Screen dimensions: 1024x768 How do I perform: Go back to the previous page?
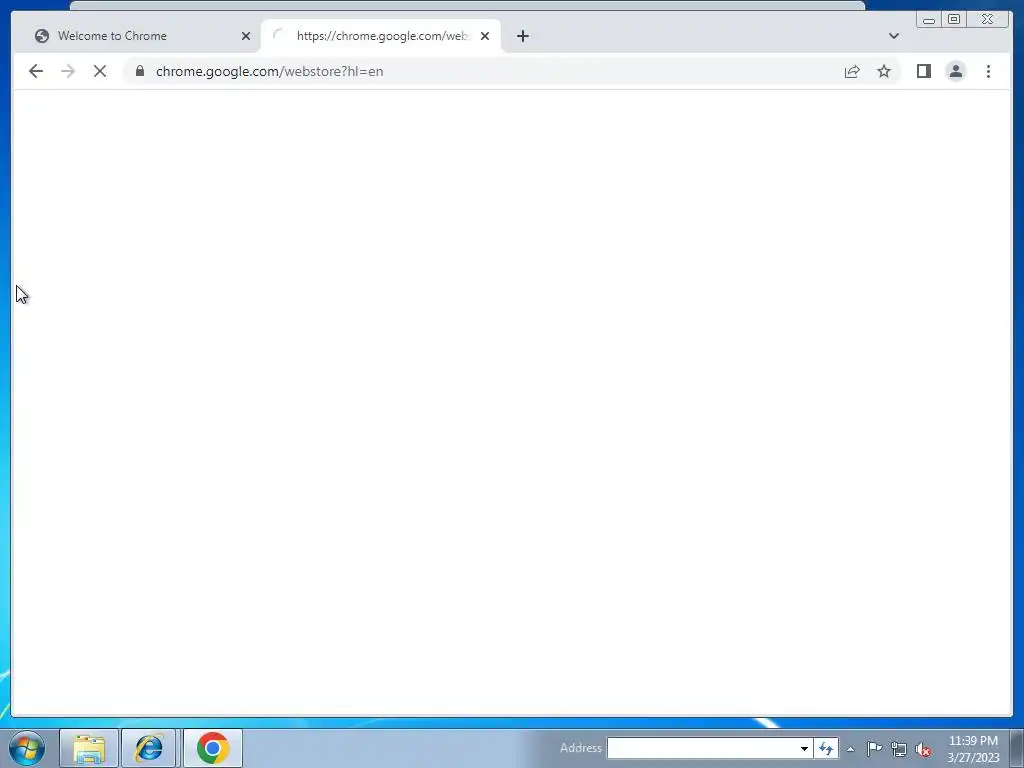36,71
